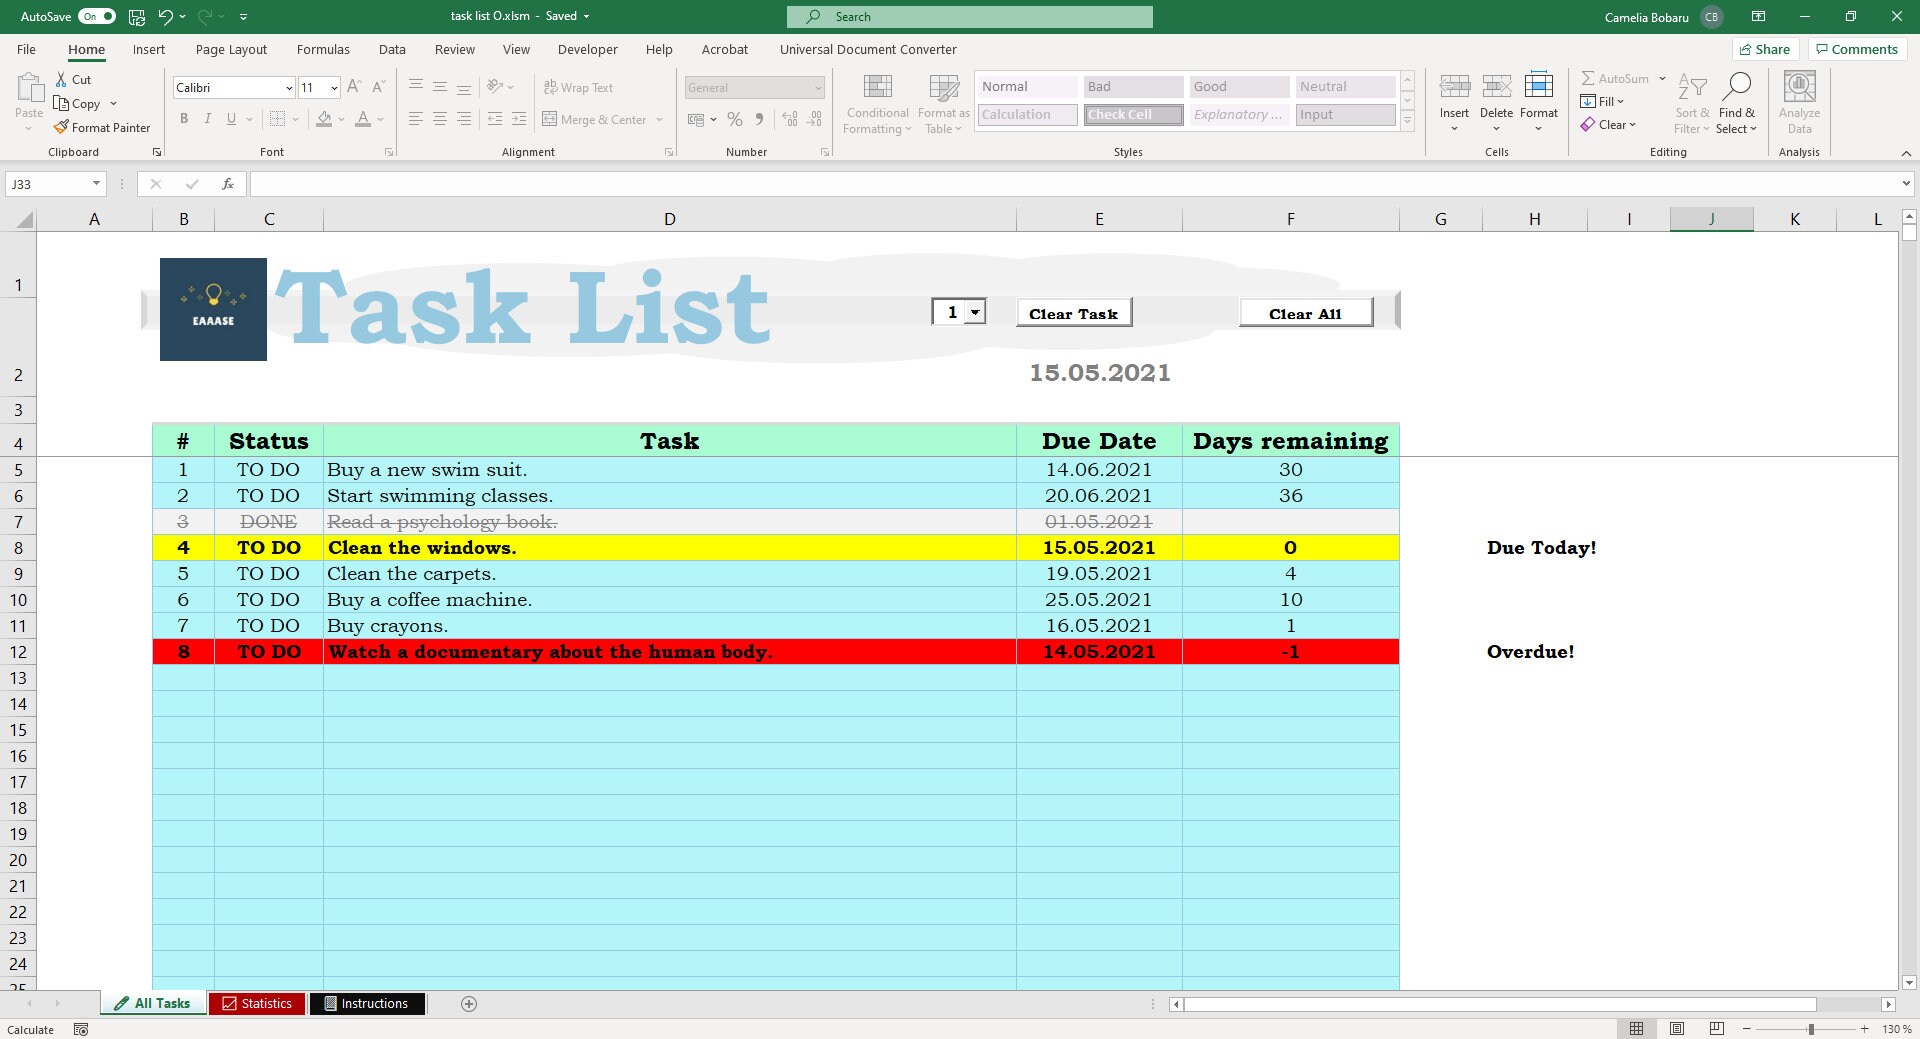Open the Statistics sheet tab
The image size is (1920, 1039).
(257, 1003)
